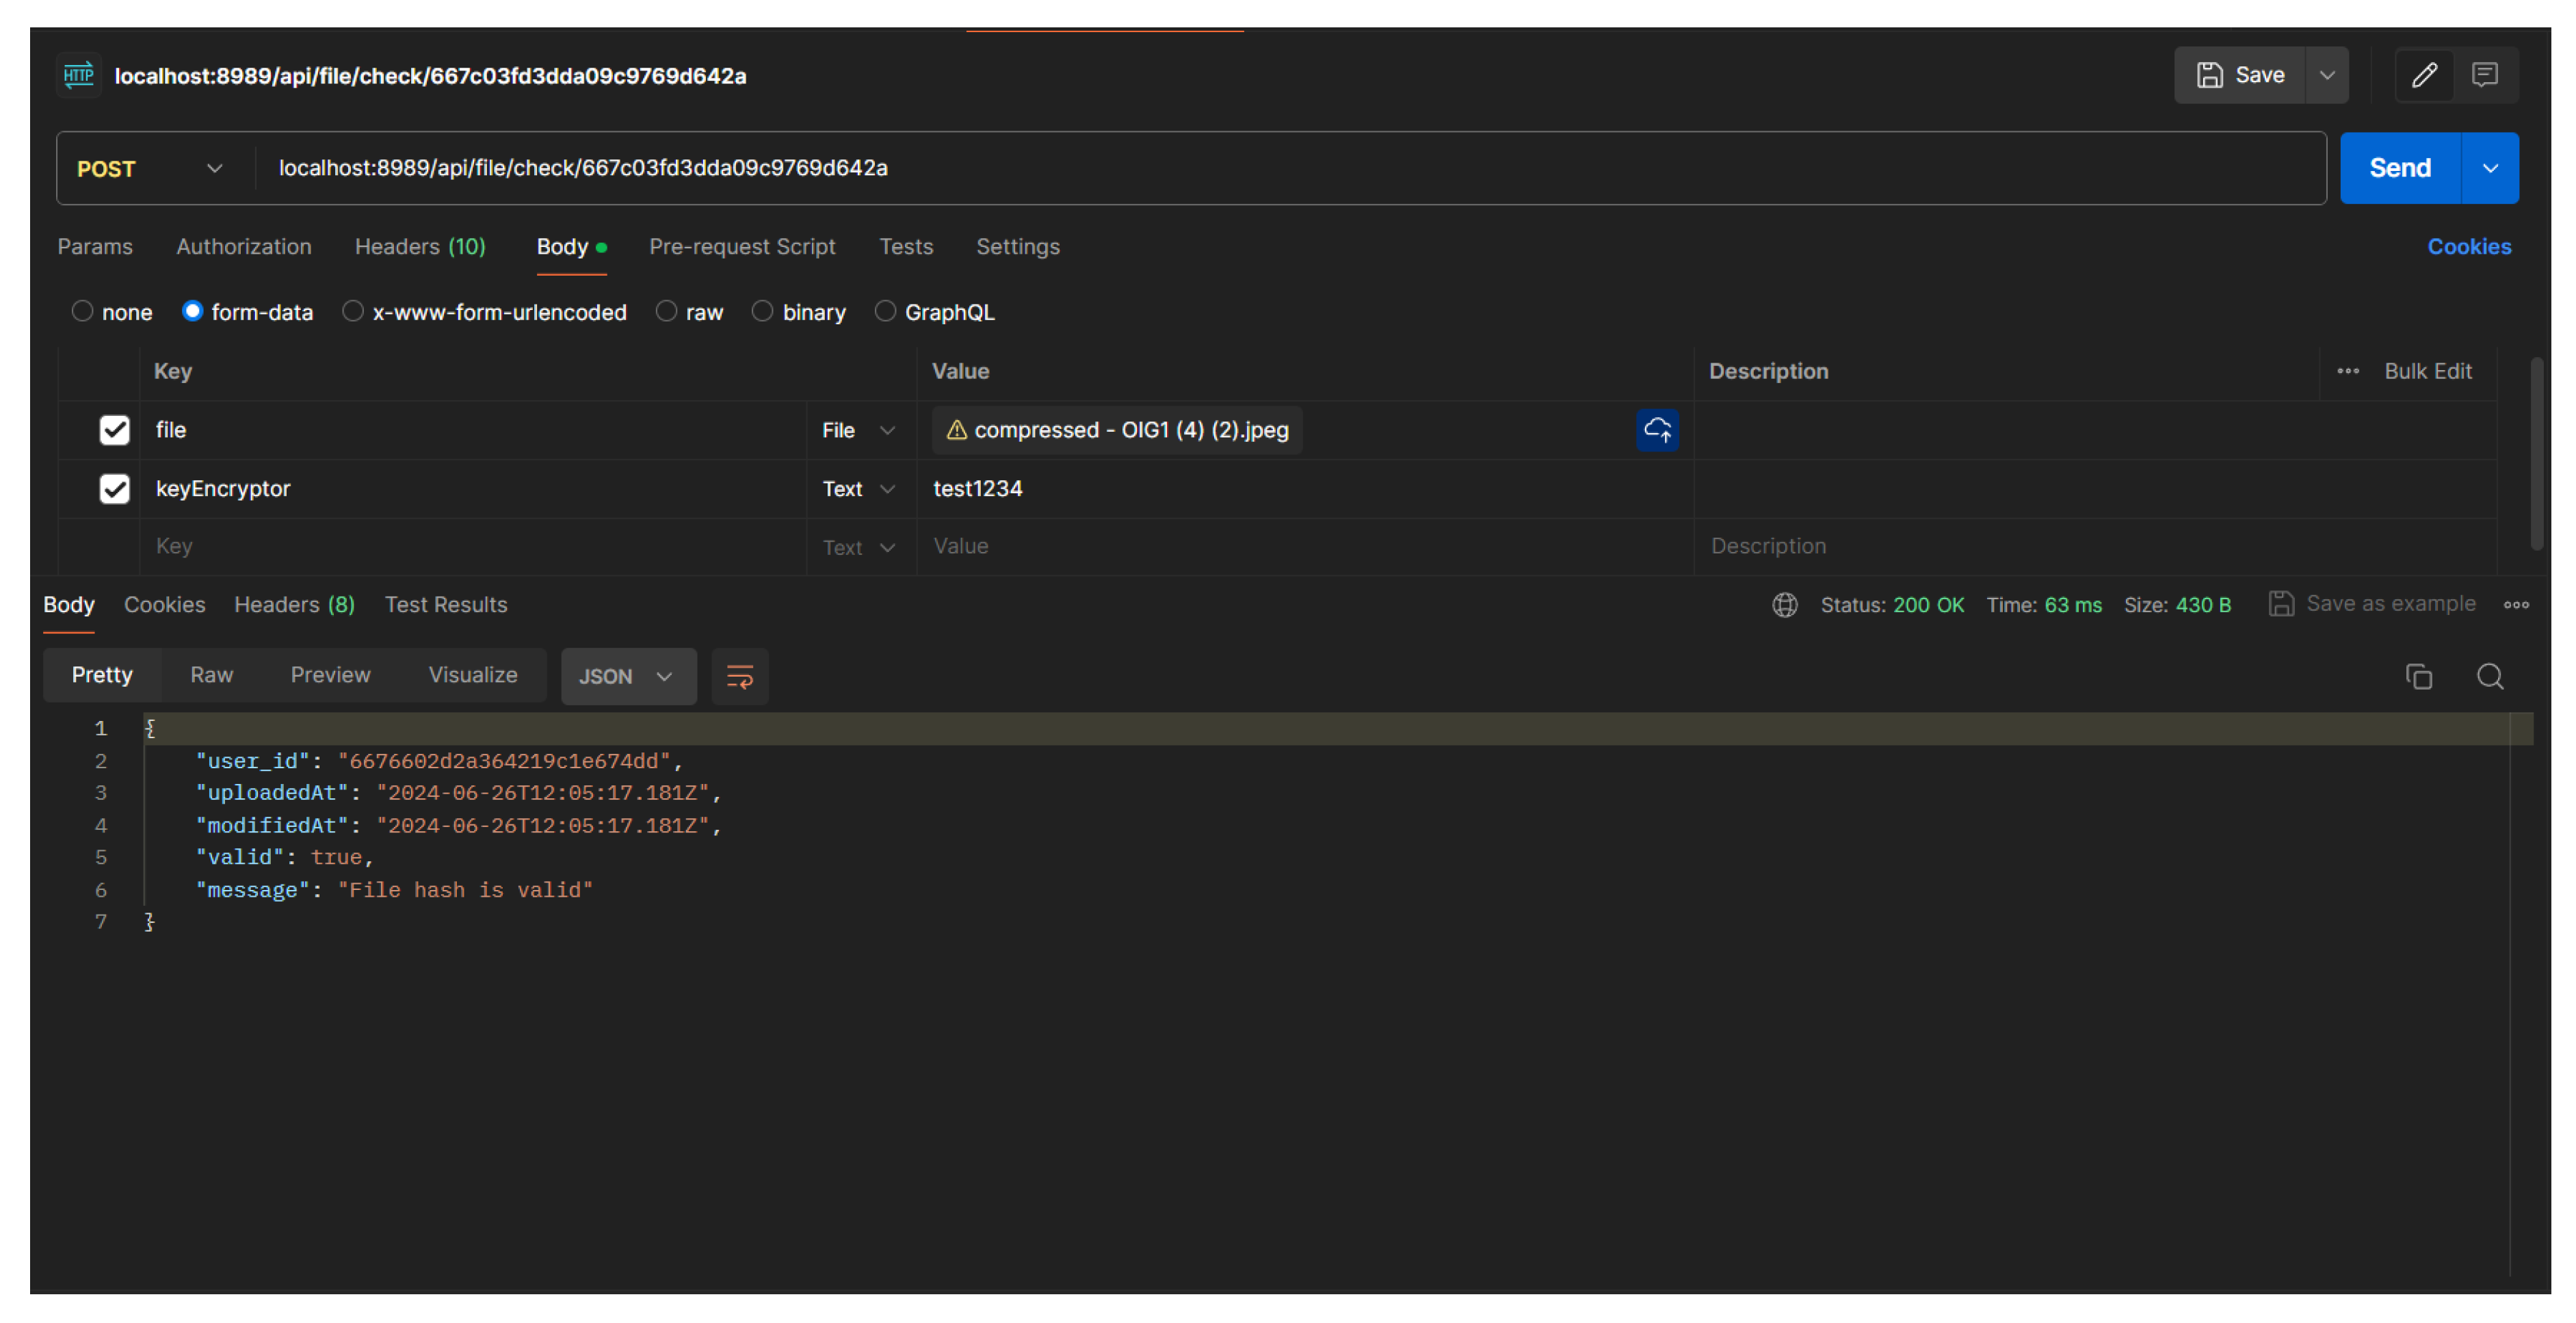Image resolution: width=2576 pixels, height=1323 pixels.
Task: Select the raw body radio option
Action: (x=666, y=312)
